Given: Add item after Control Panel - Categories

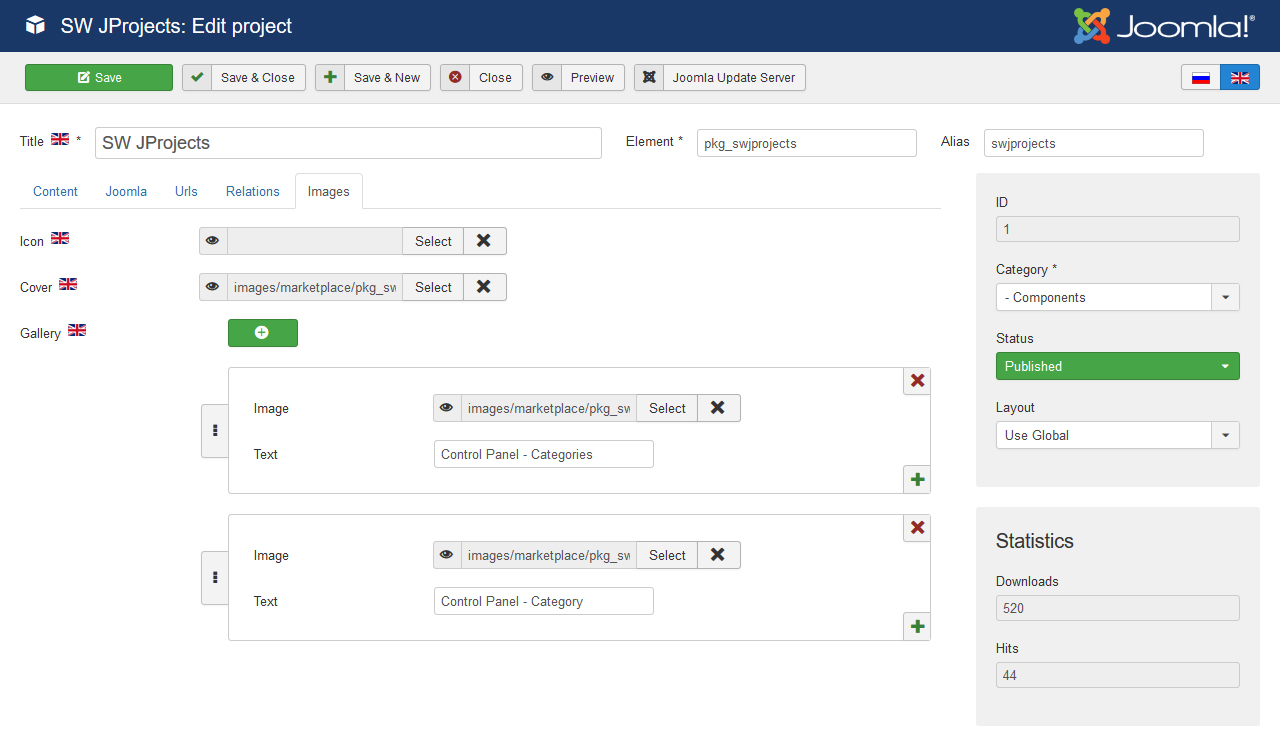Looking at the screenshot, I should (x=917, y=480).
